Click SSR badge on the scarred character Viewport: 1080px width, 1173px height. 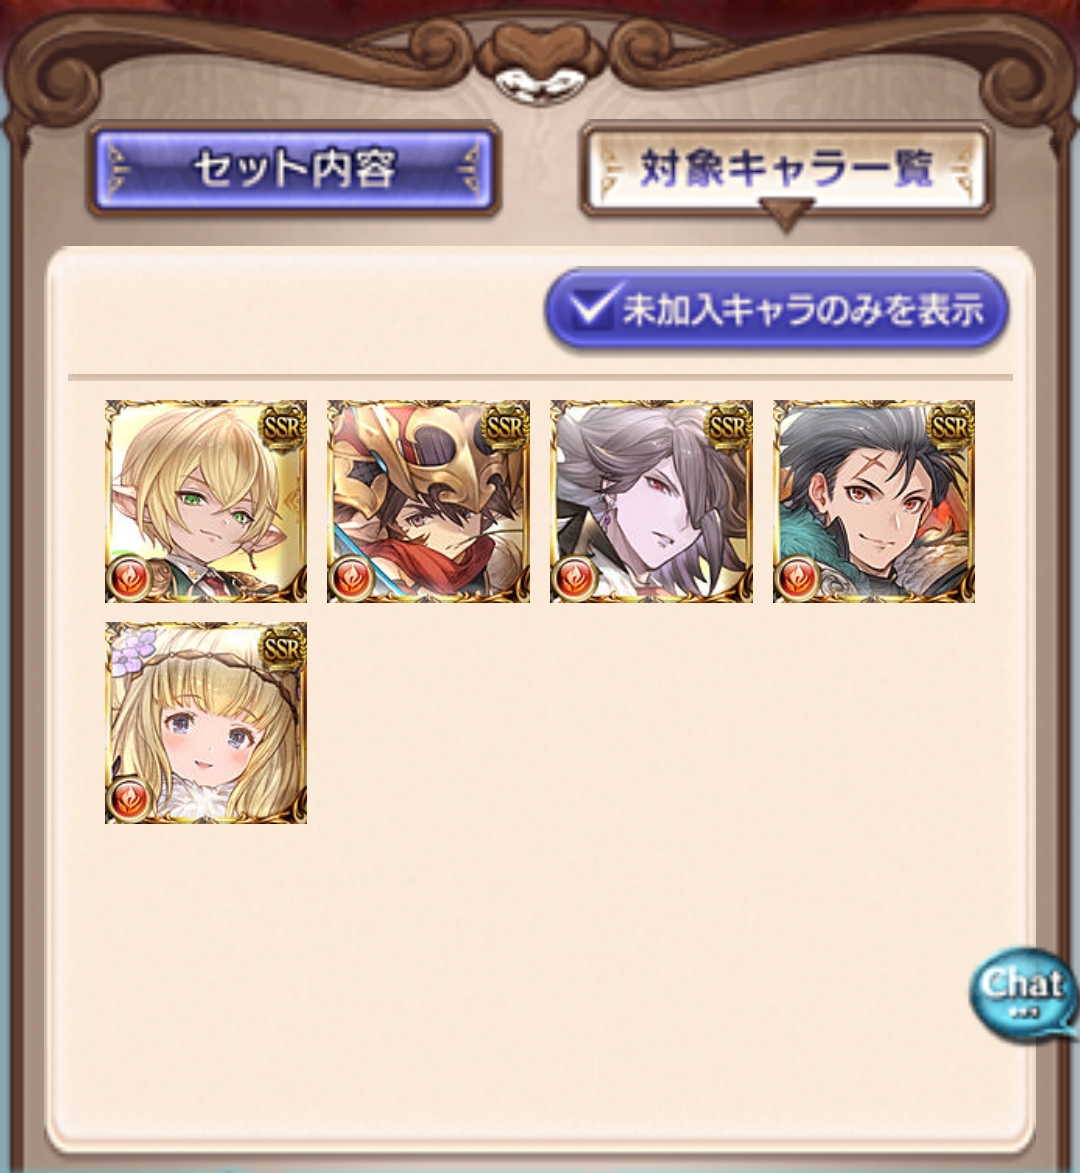(950, 428)
